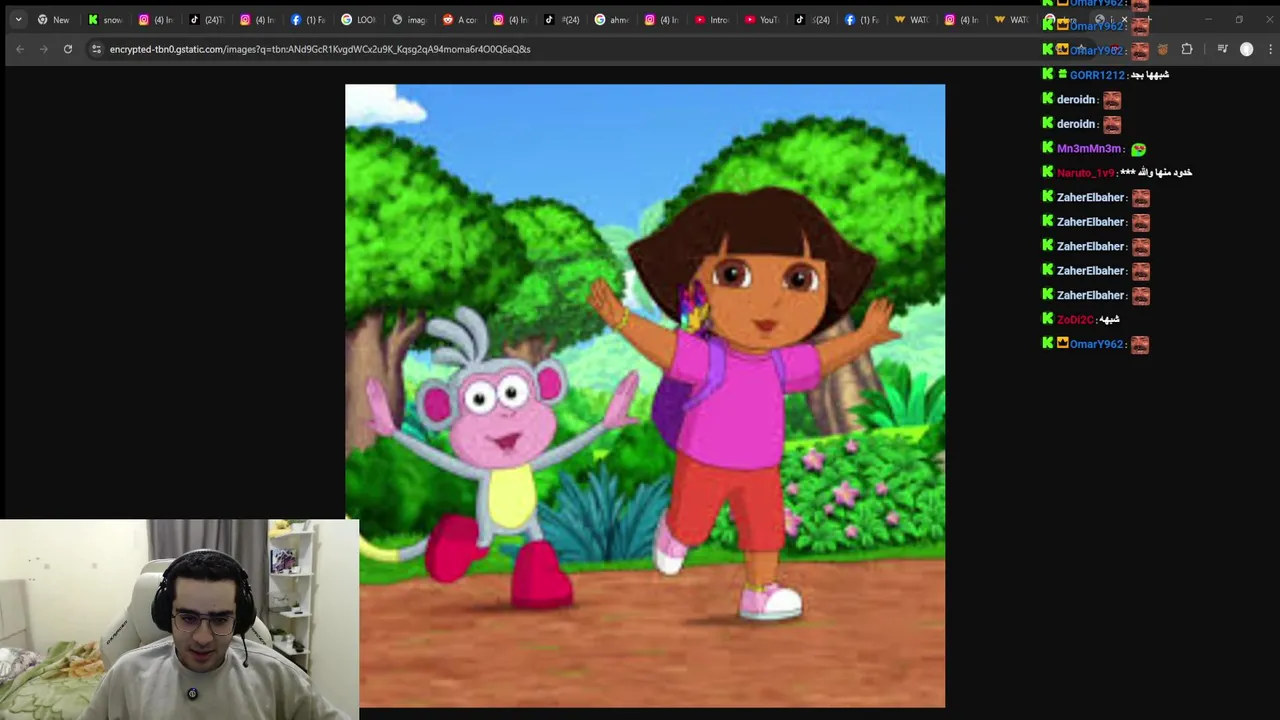Switch to the 'imag' tab

click(409, 20)
